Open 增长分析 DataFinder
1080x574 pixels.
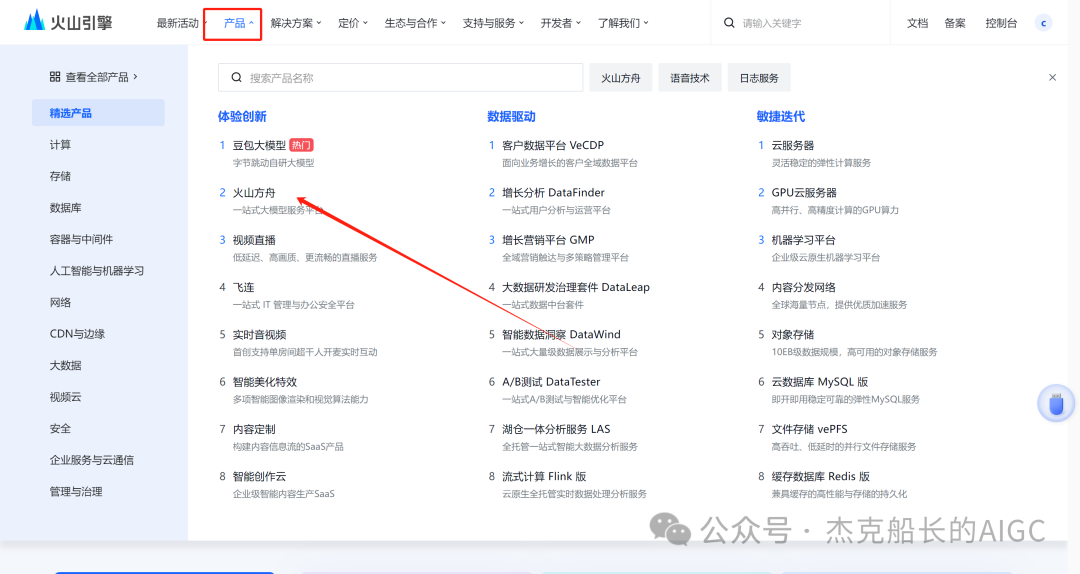click(x=553, y=193)
